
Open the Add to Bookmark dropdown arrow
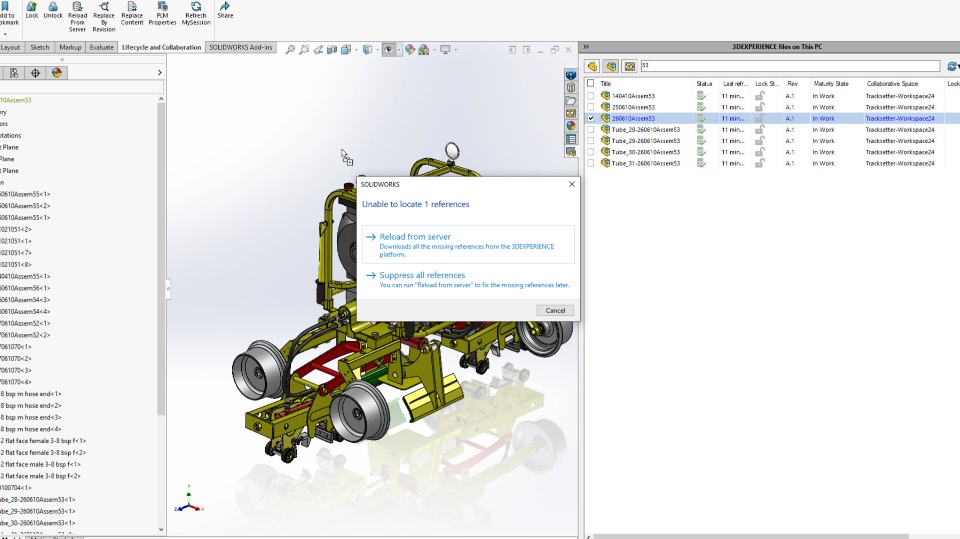4,33
